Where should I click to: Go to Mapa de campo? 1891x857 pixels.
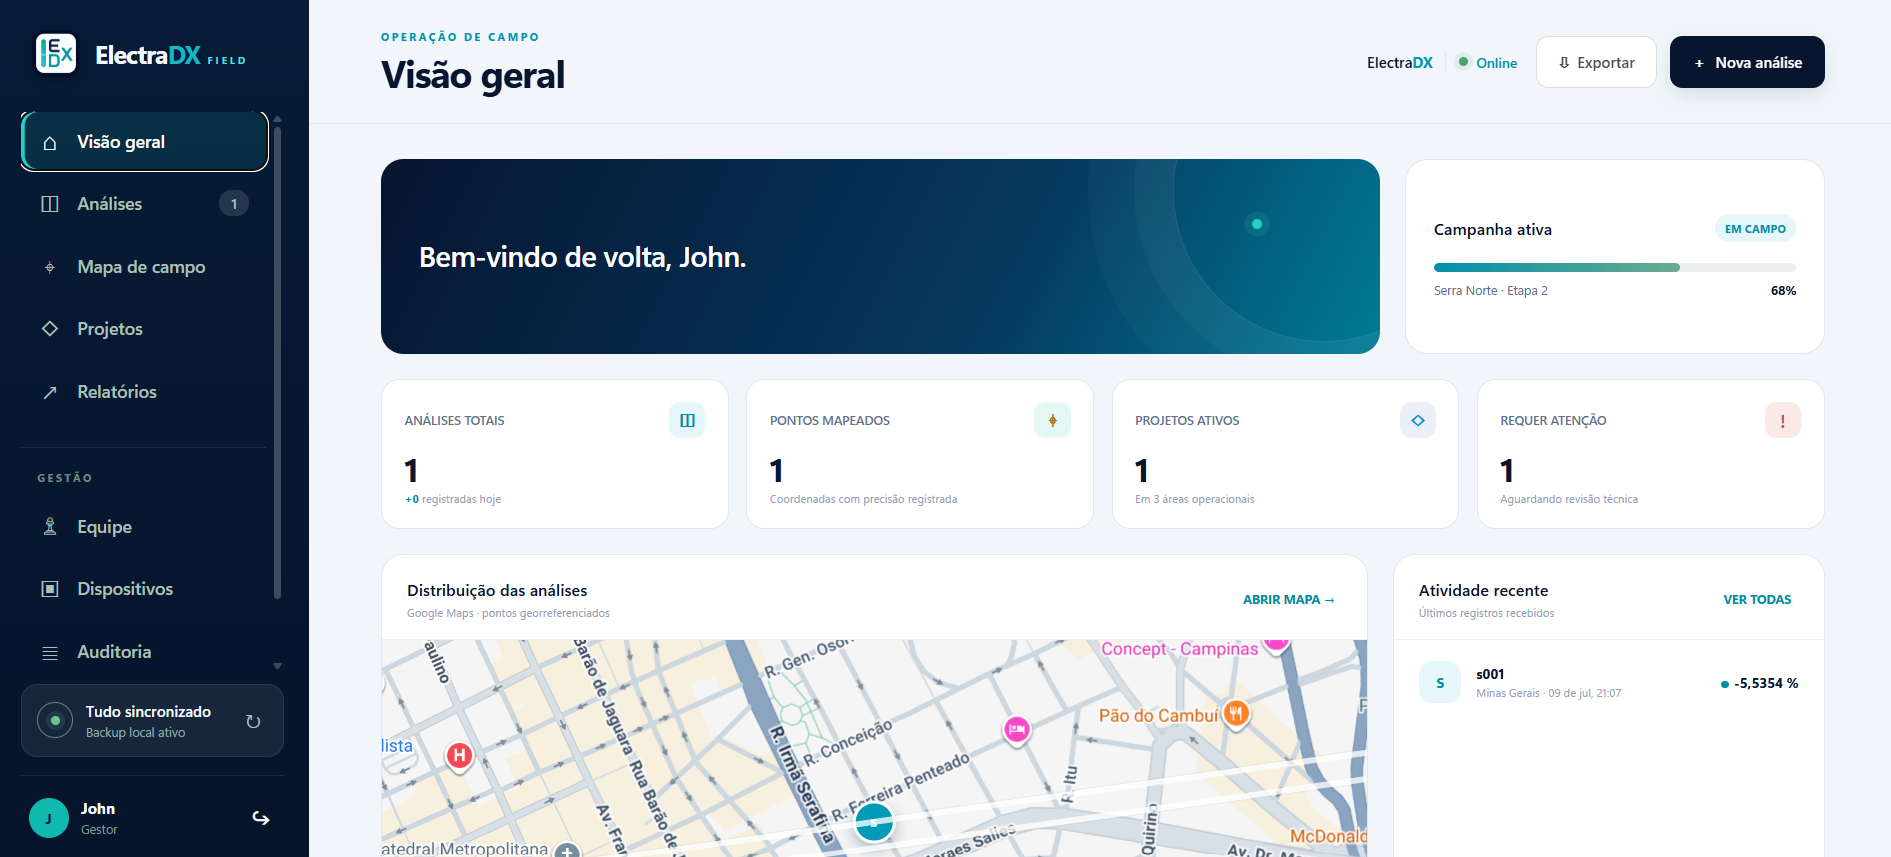point(145,267)
